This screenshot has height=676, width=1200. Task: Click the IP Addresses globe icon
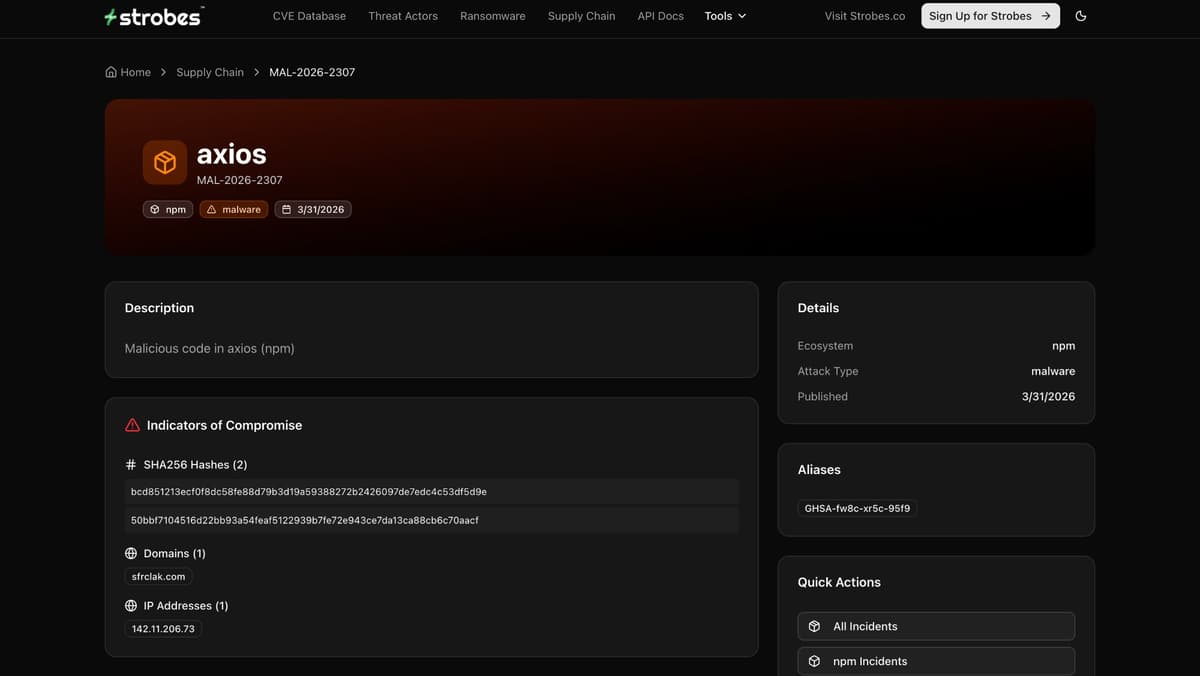coord(131,606)
